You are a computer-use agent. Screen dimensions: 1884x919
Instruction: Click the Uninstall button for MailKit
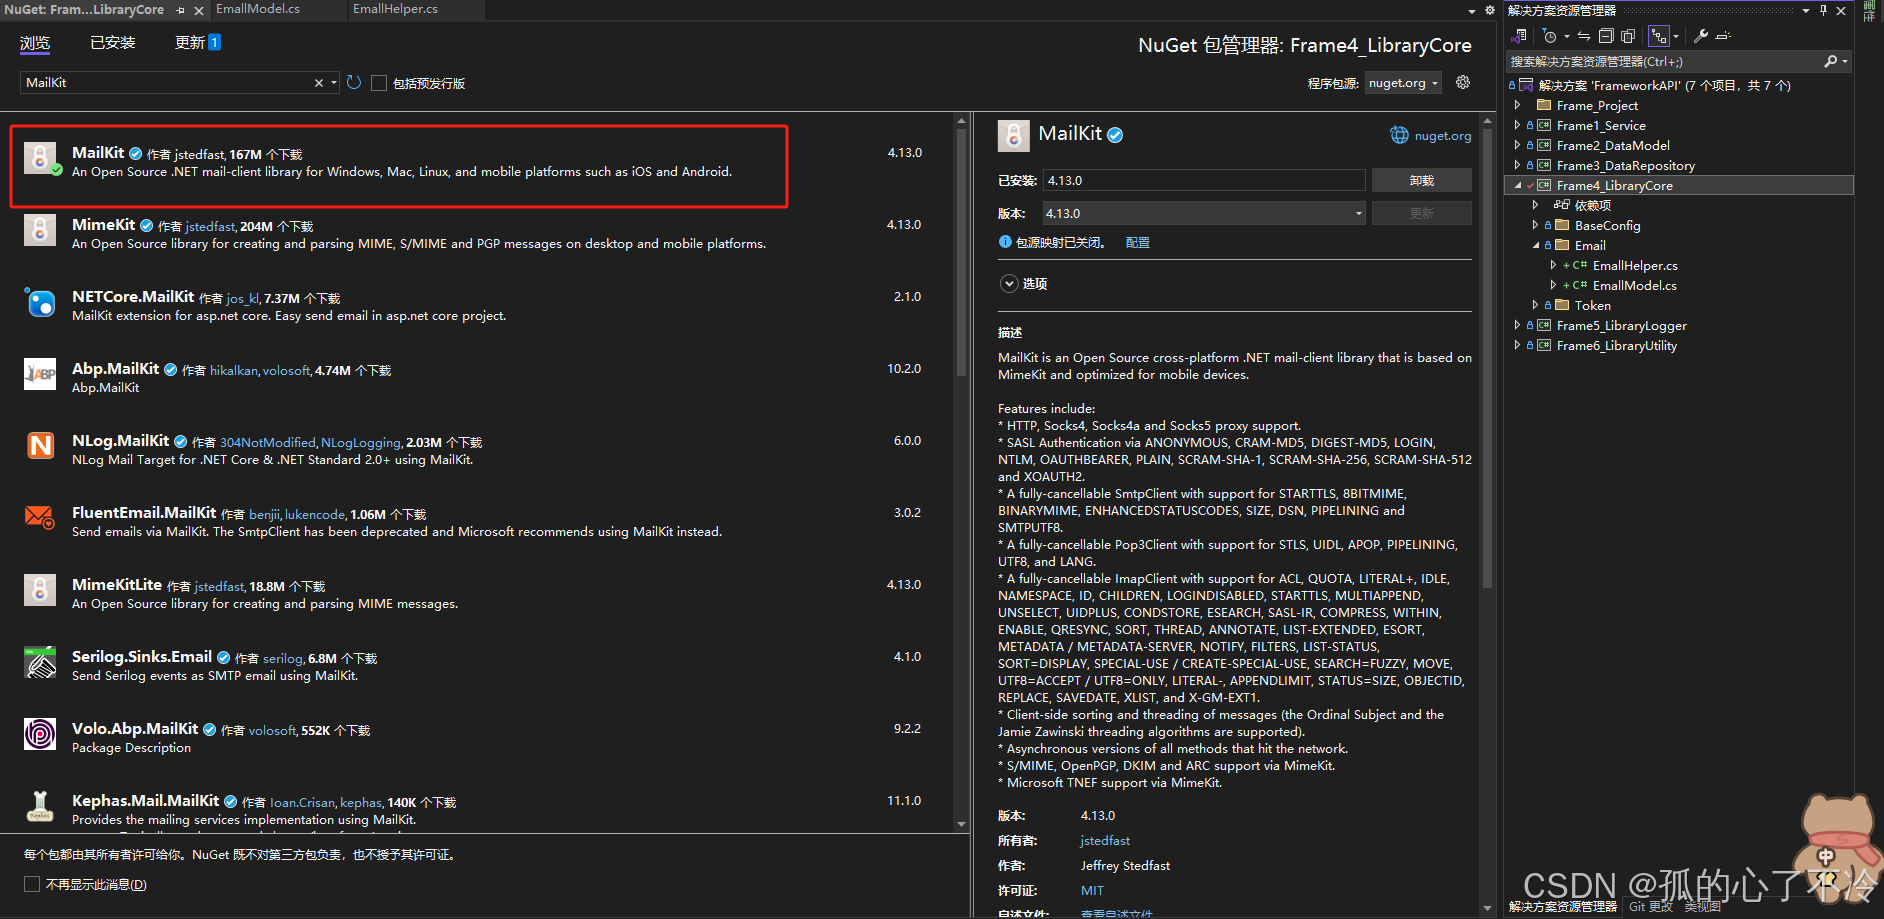coord(1421,180)
